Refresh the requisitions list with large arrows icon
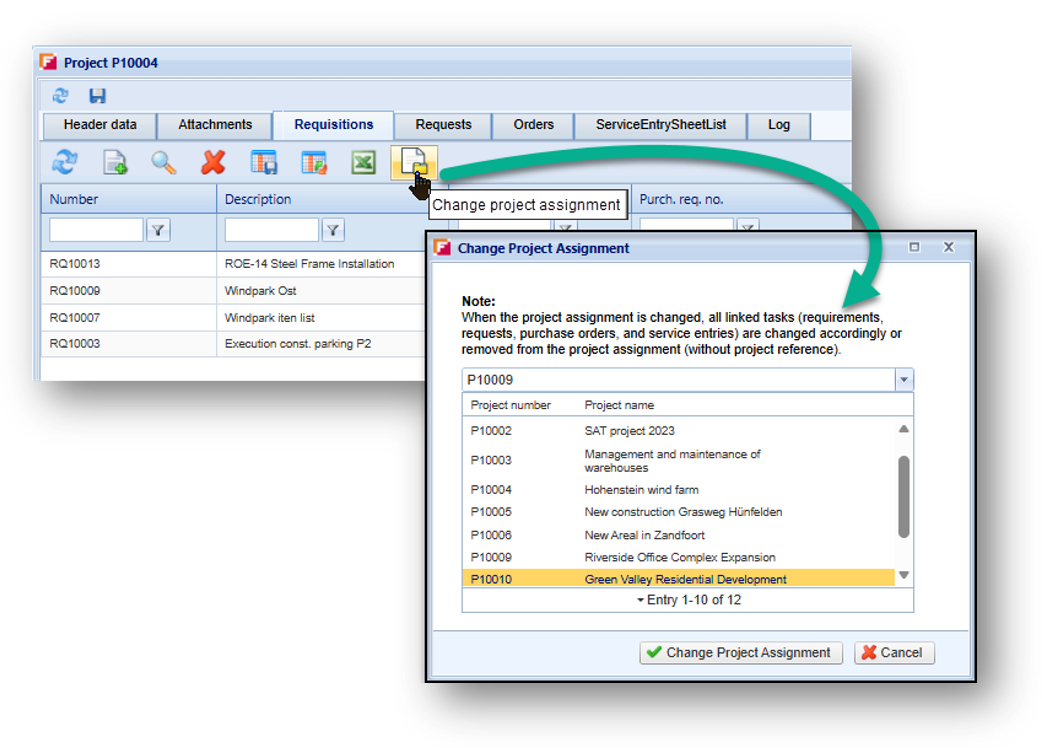Image resolution: width=1042 pixels, height=748 pixels. tap(65, 161)
